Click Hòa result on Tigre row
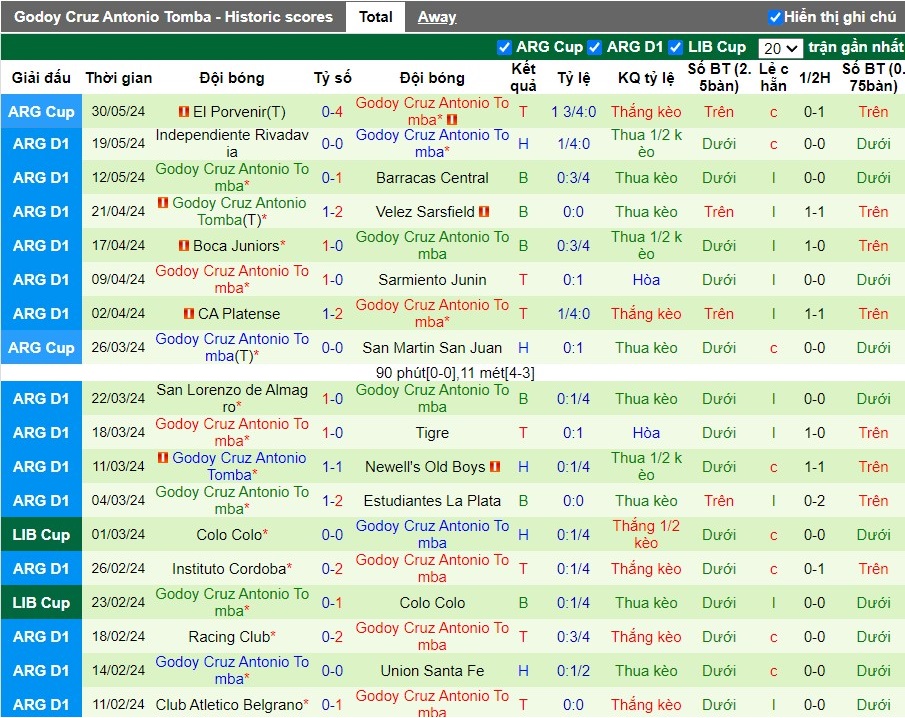Screen dimensions: 905x718 tap(646, 433)
